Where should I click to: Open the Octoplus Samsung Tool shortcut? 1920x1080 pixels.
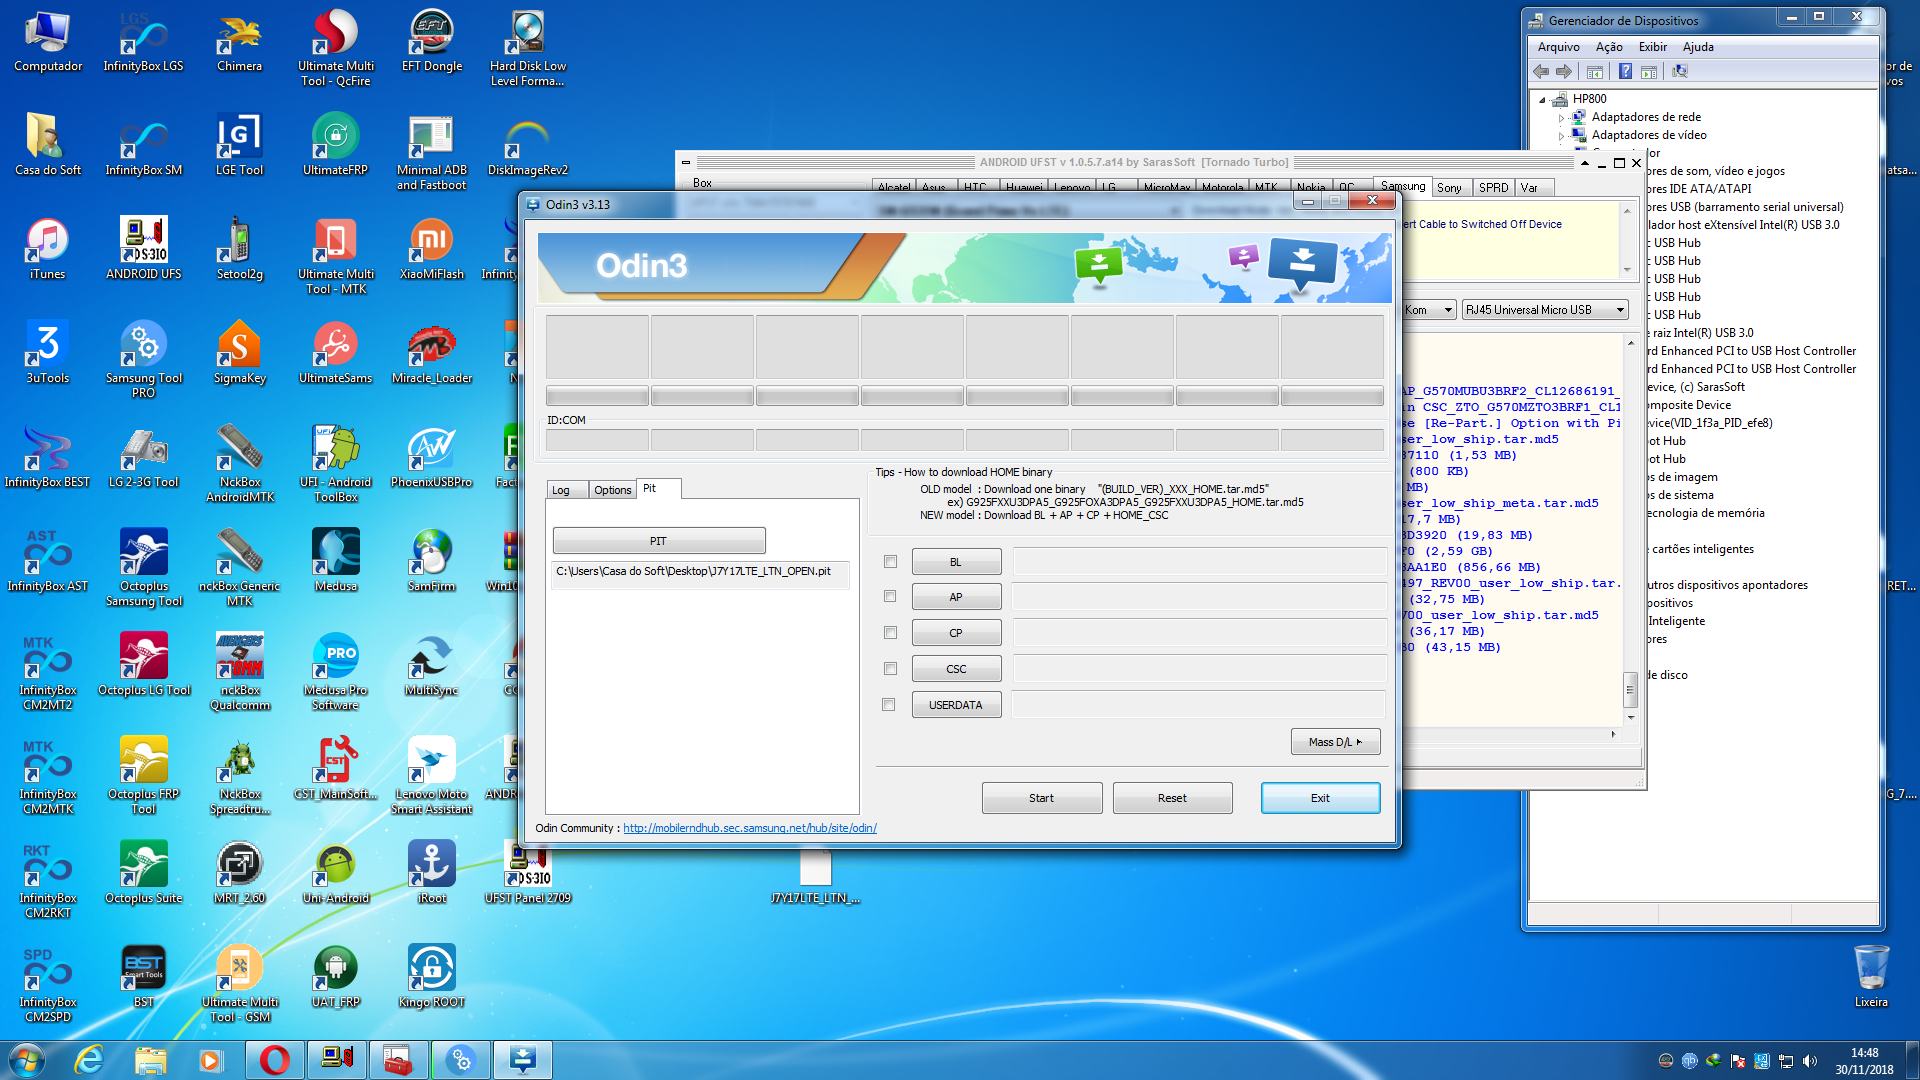tap(144, 568)
